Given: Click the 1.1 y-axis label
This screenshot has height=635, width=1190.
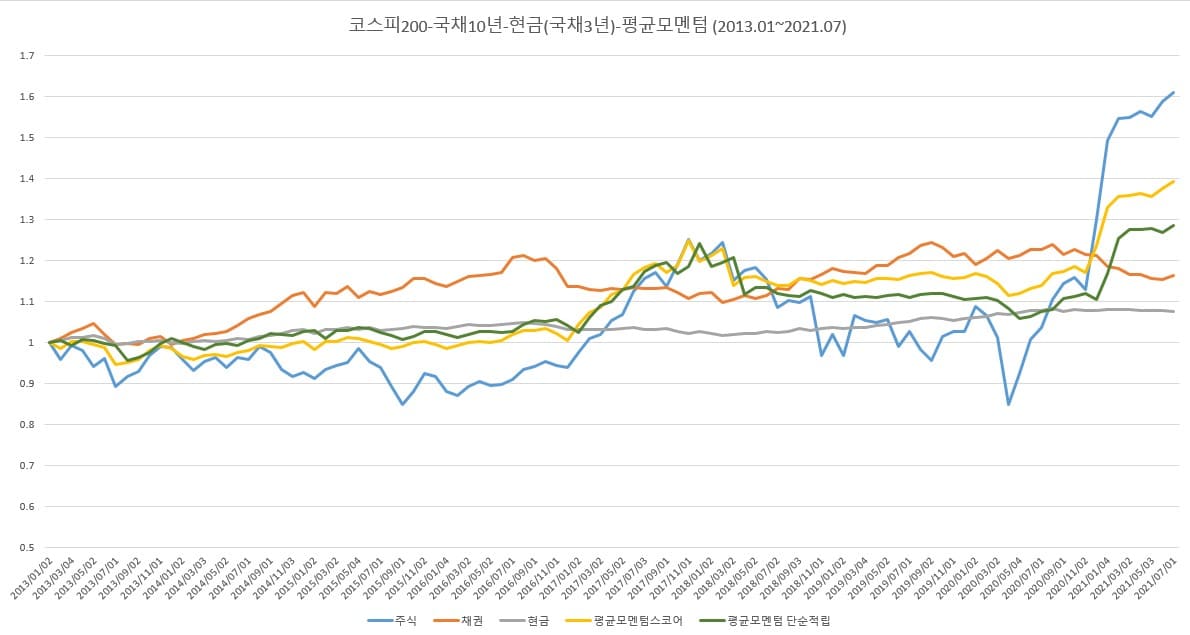Looking at the screenshot, I should [x=27, y=301].
